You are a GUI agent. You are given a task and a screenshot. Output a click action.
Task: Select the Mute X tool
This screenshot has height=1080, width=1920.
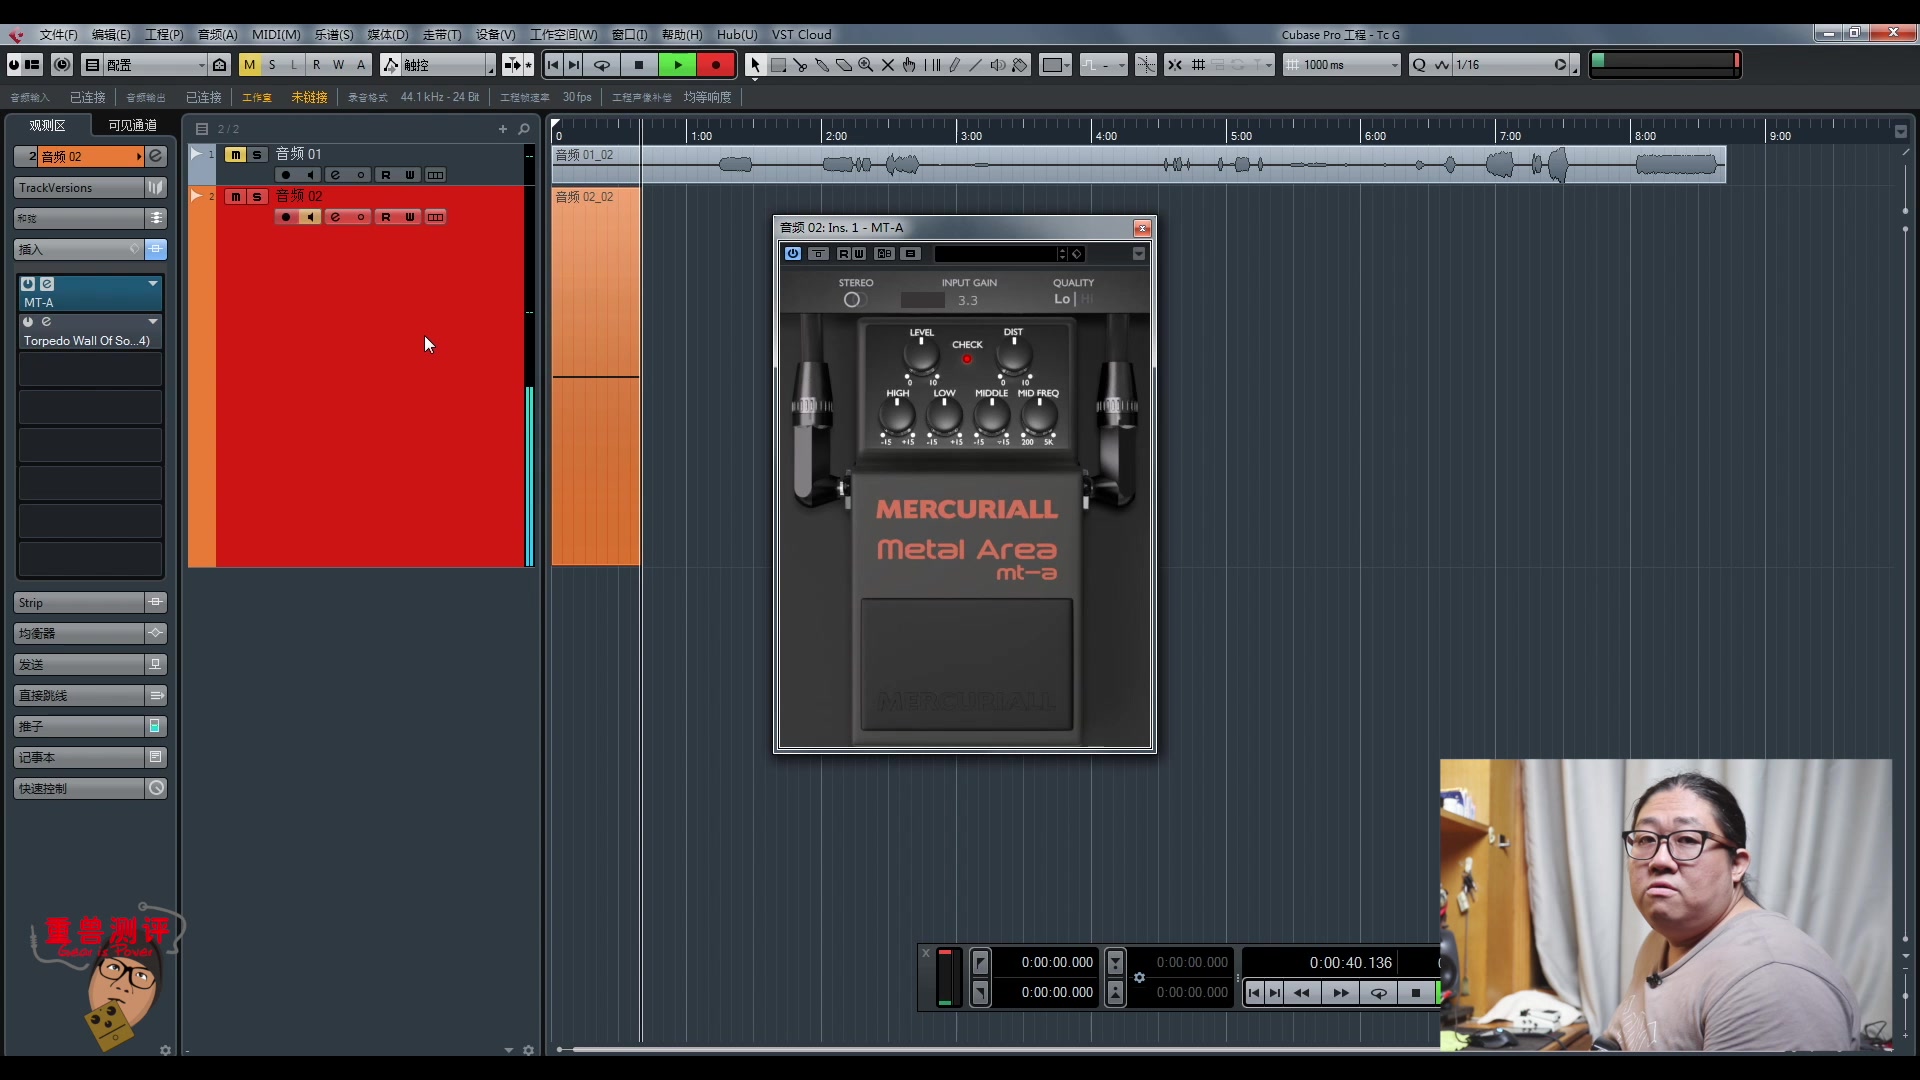point(888,65)
